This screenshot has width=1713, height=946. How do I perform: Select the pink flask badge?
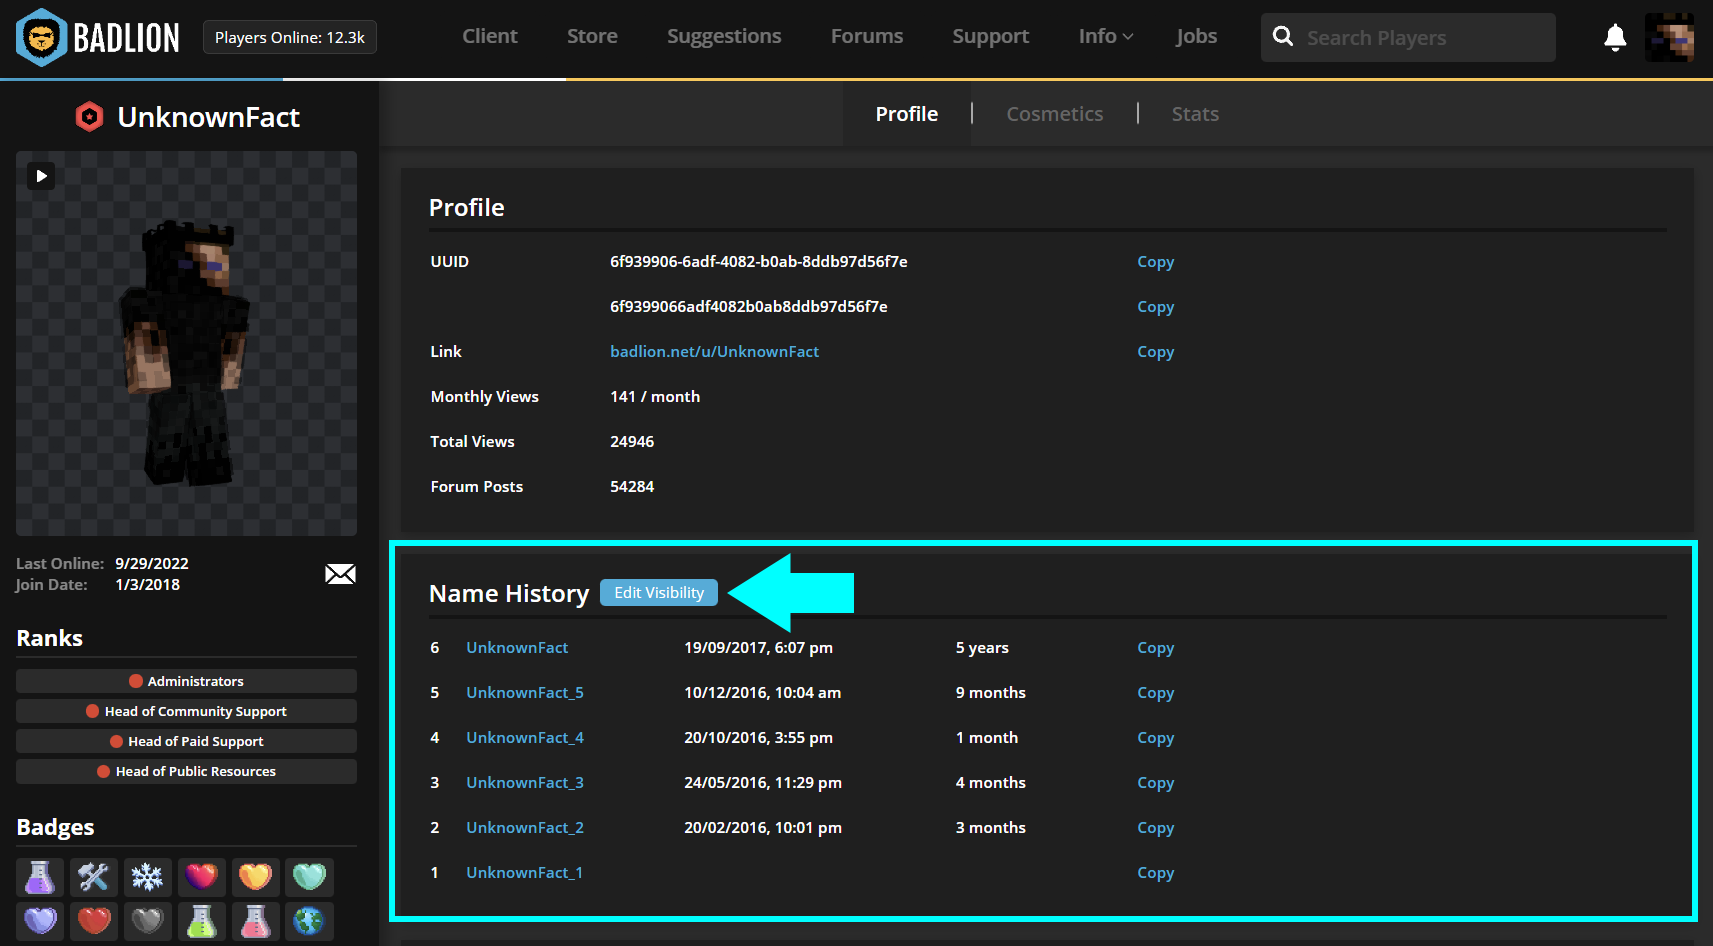tap(256, 921)
